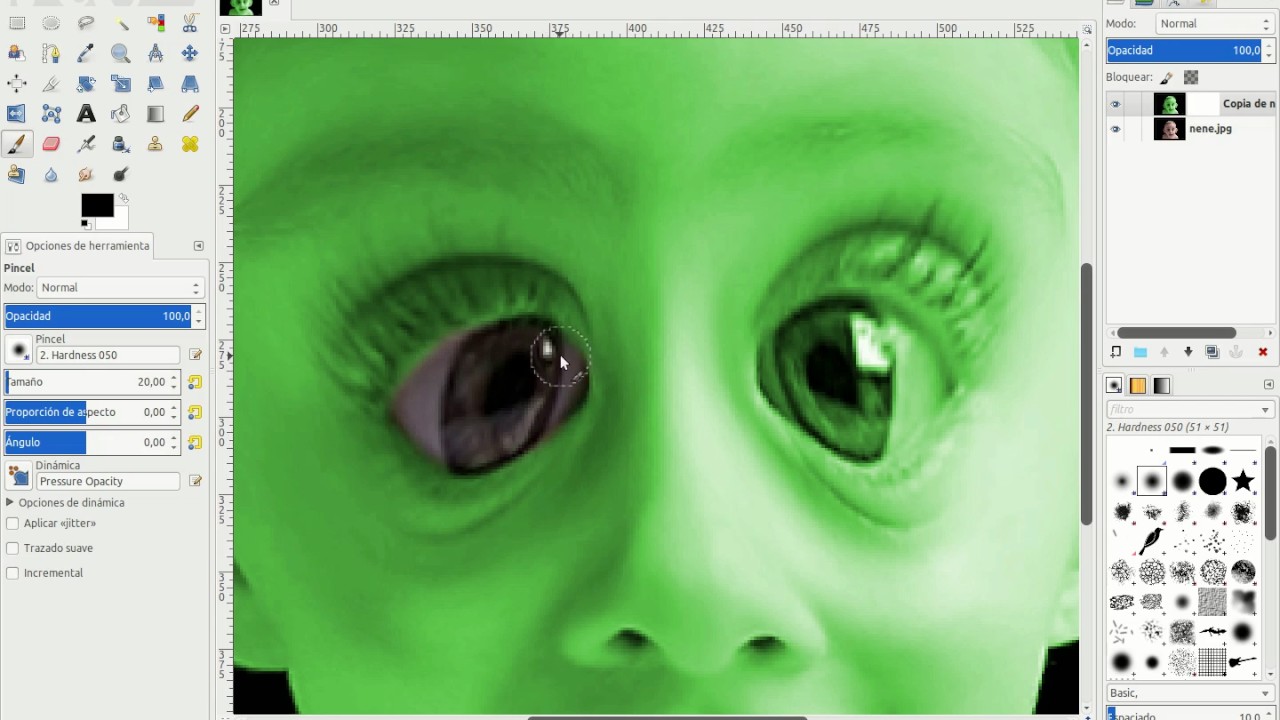This screenshot has height=720, width=1280.
Task: Enable 'Aplicar «jitter»' checkbox
Action: pyautogui.click(x=13, y=523)
